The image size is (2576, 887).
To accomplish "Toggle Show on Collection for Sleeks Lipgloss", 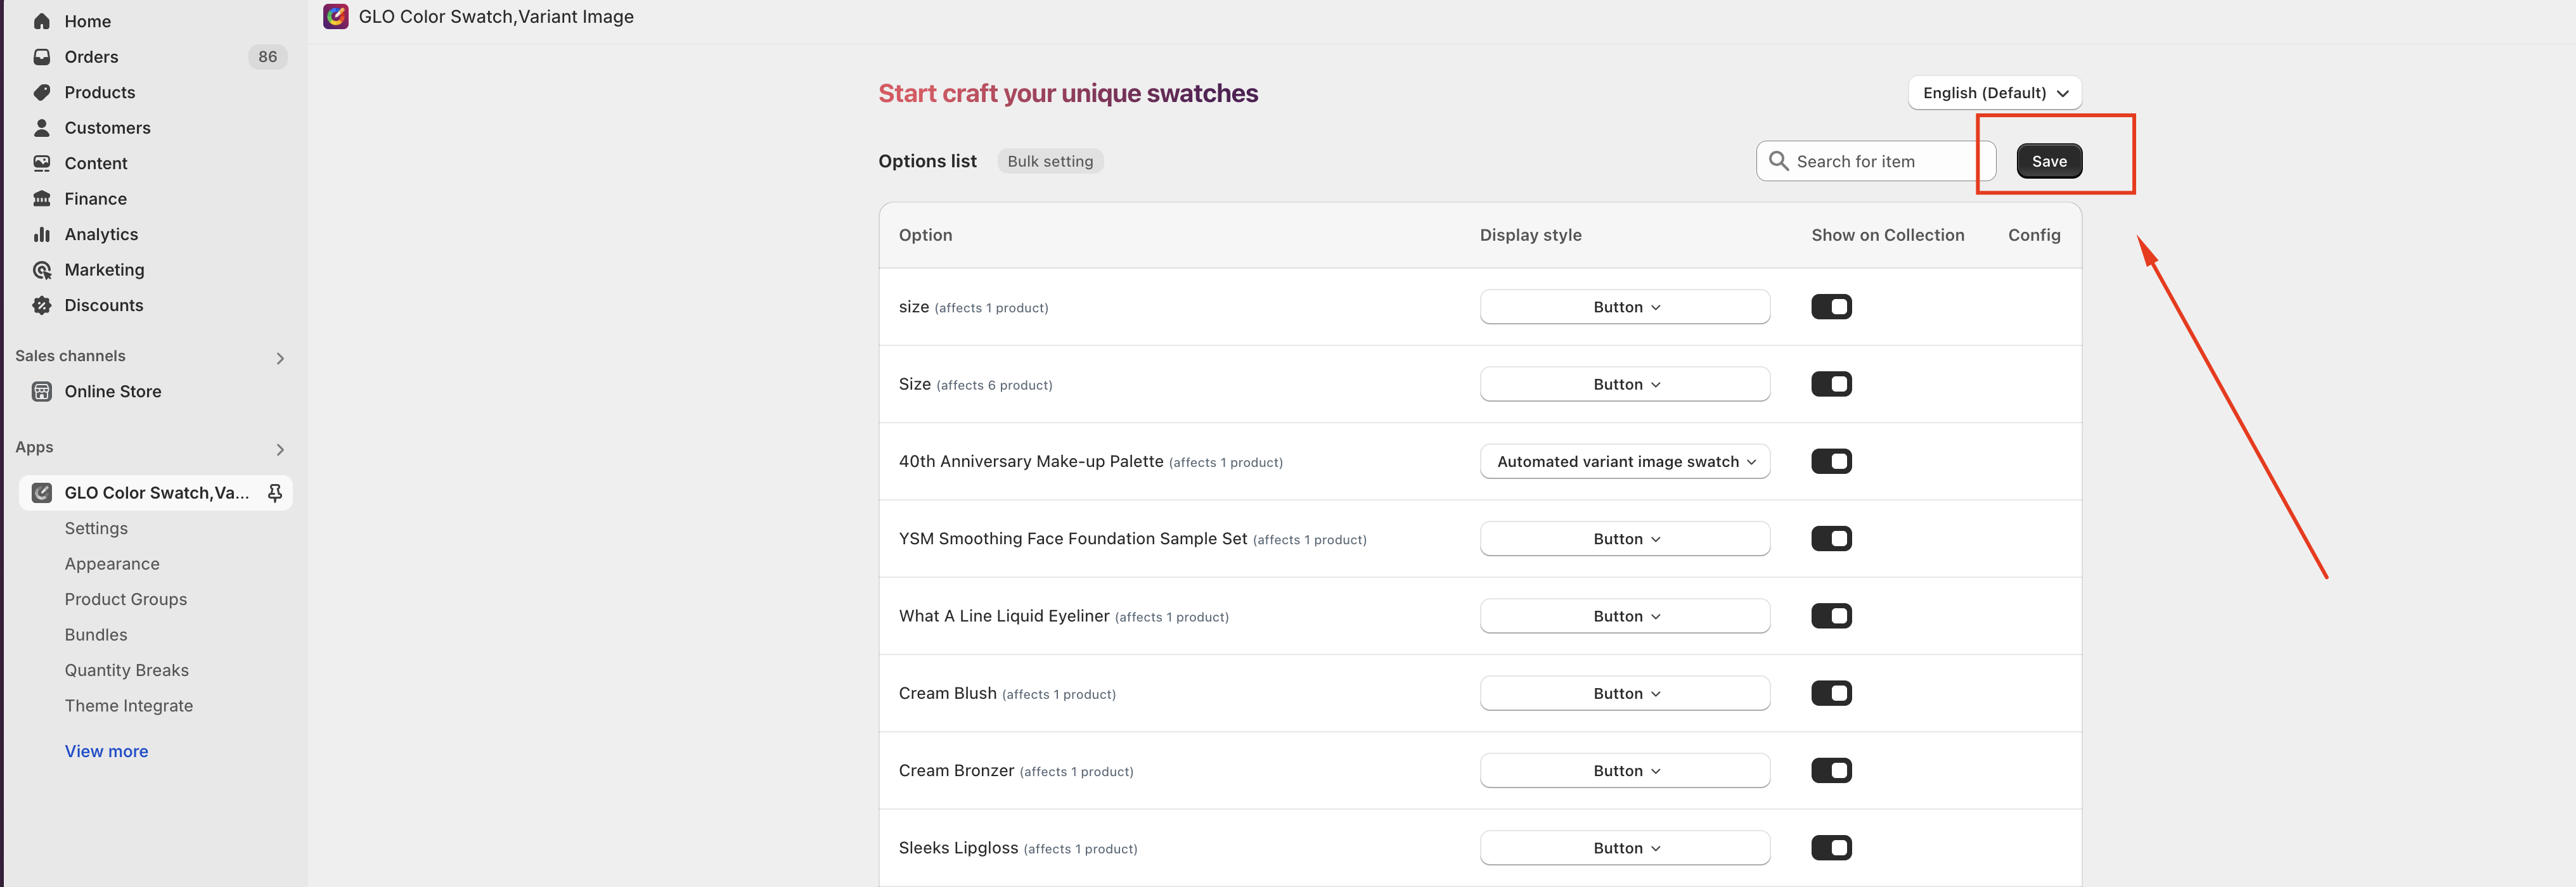I will pos(1831,848).
